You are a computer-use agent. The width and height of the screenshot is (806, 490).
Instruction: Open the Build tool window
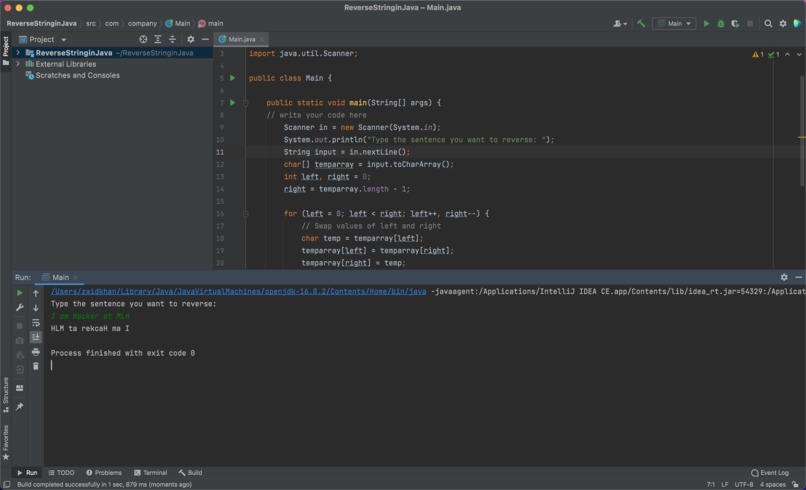[190, 473]
